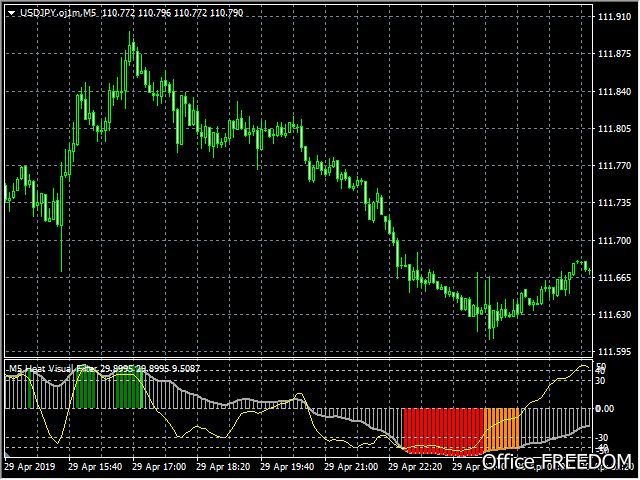Image resolution: width=640 pixels, height=480 pixels.
Task: Click the 30 indicator scale level
Action: point(600,381)
